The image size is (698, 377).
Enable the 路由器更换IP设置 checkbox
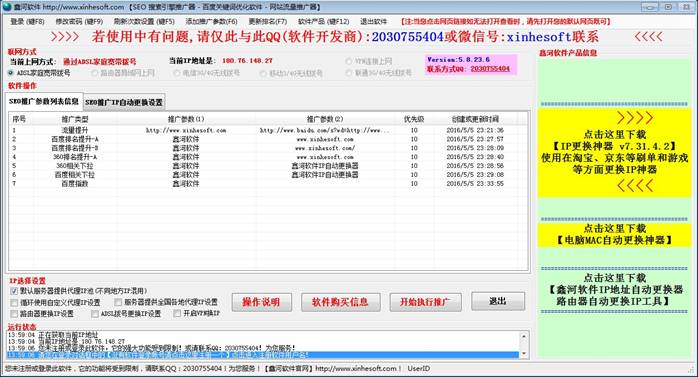click(14, 314)
